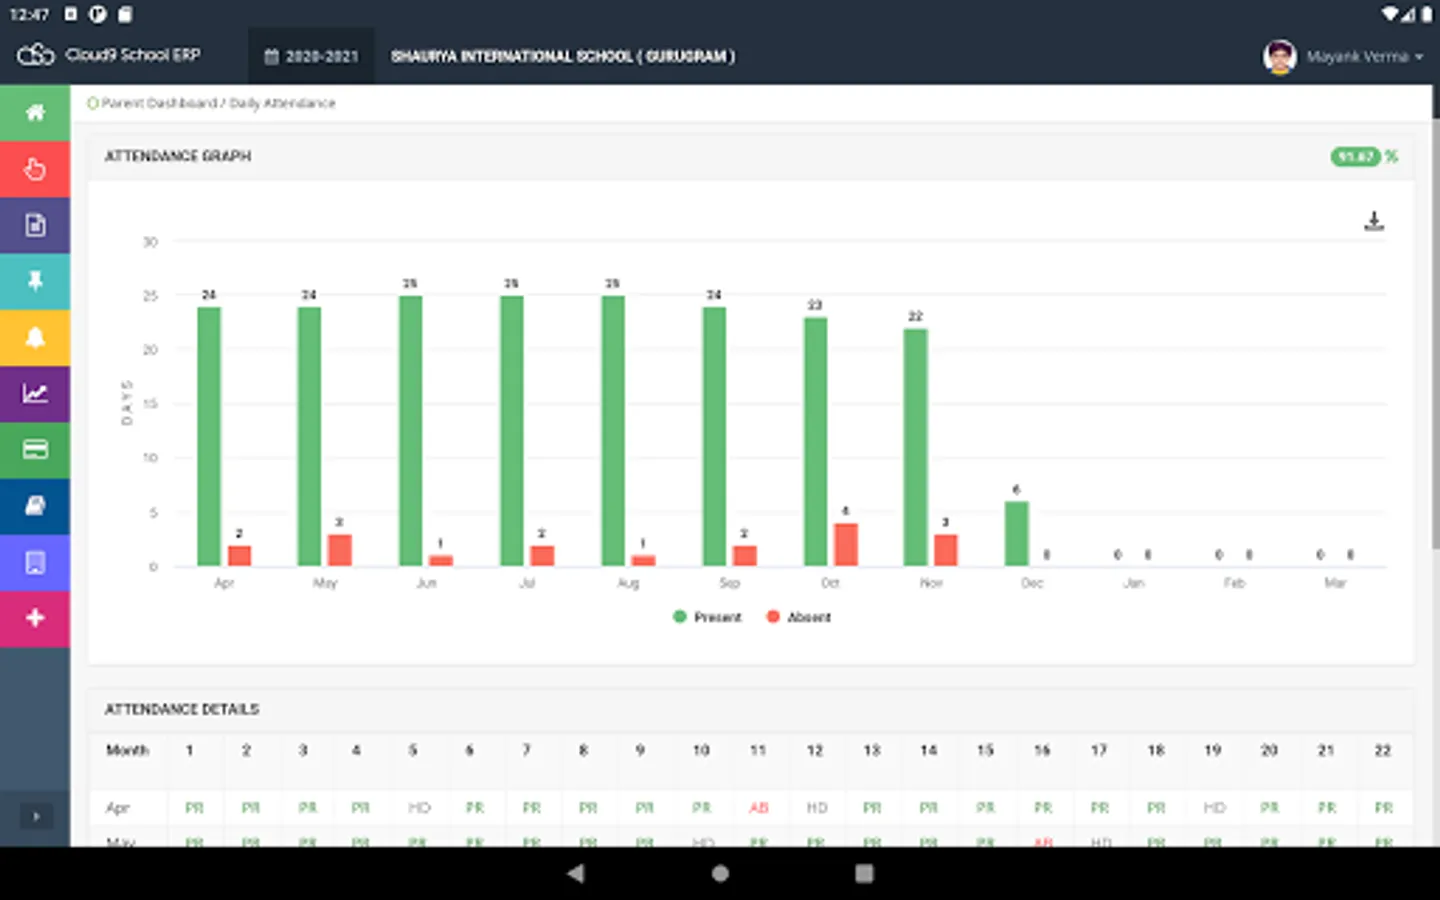The width and height of the screenshot is (1440, 900).
Task: Toggle the Absent legend series
Action: [x=798, y=617]
